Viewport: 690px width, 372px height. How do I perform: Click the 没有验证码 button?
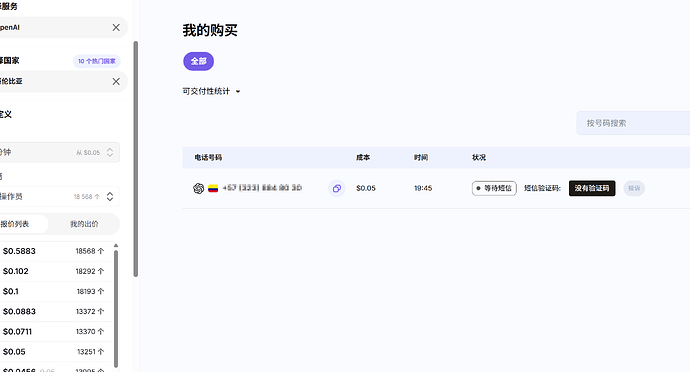tap(592, 188)
